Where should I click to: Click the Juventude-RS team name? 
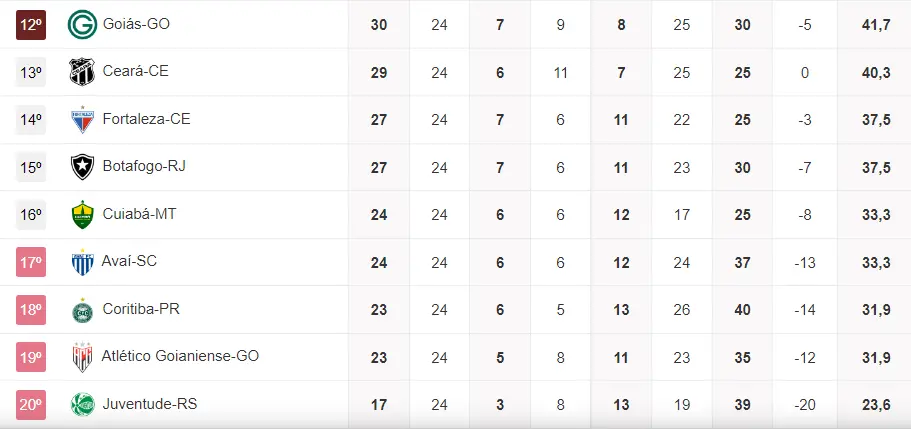[147, 405]
